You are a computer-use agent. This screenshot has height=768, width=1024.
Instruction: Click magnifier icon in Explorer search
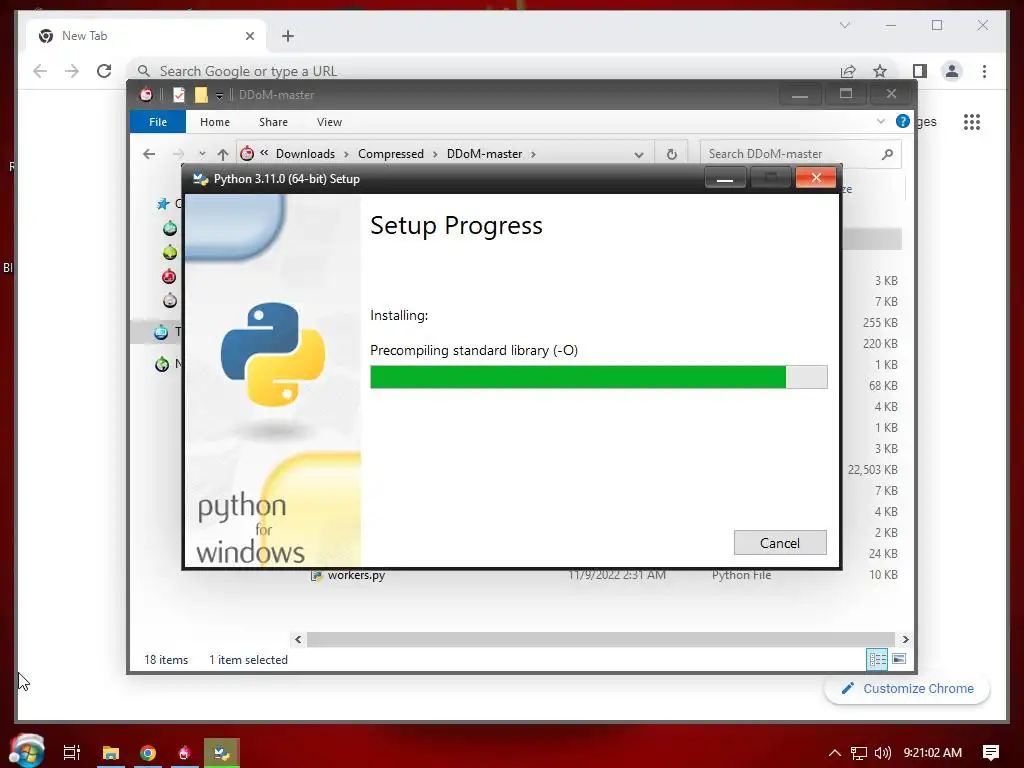(x=887, y=154)
